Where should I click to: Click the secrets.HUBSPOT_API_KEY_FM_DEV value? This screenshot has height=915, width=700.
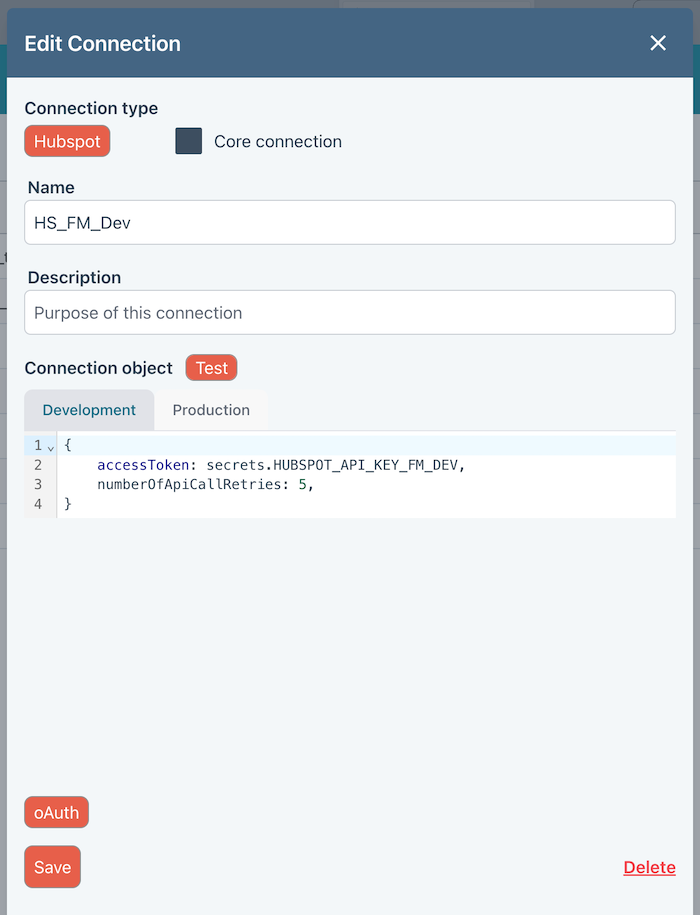pos(335,465)
